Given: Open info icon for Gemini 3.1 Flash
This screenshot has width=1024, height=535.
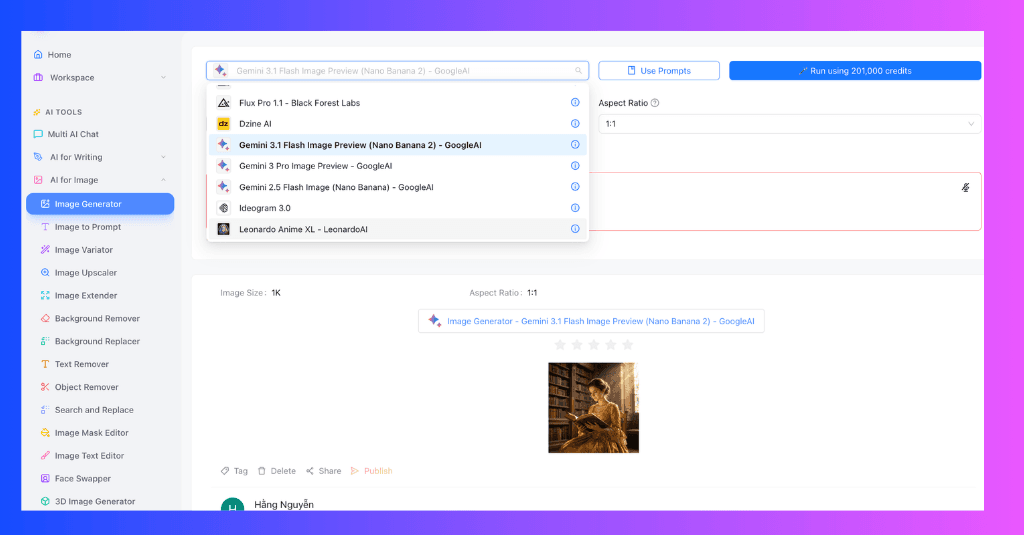Looking at the screenshot, I should (575, 144).
